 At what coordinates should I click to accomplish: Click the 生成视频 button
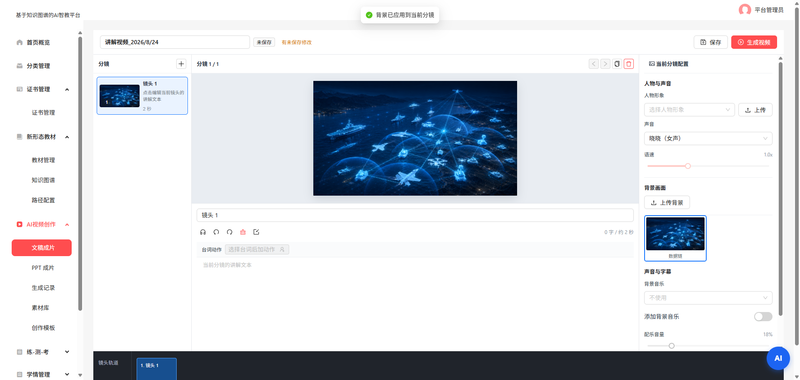point(754,42)
